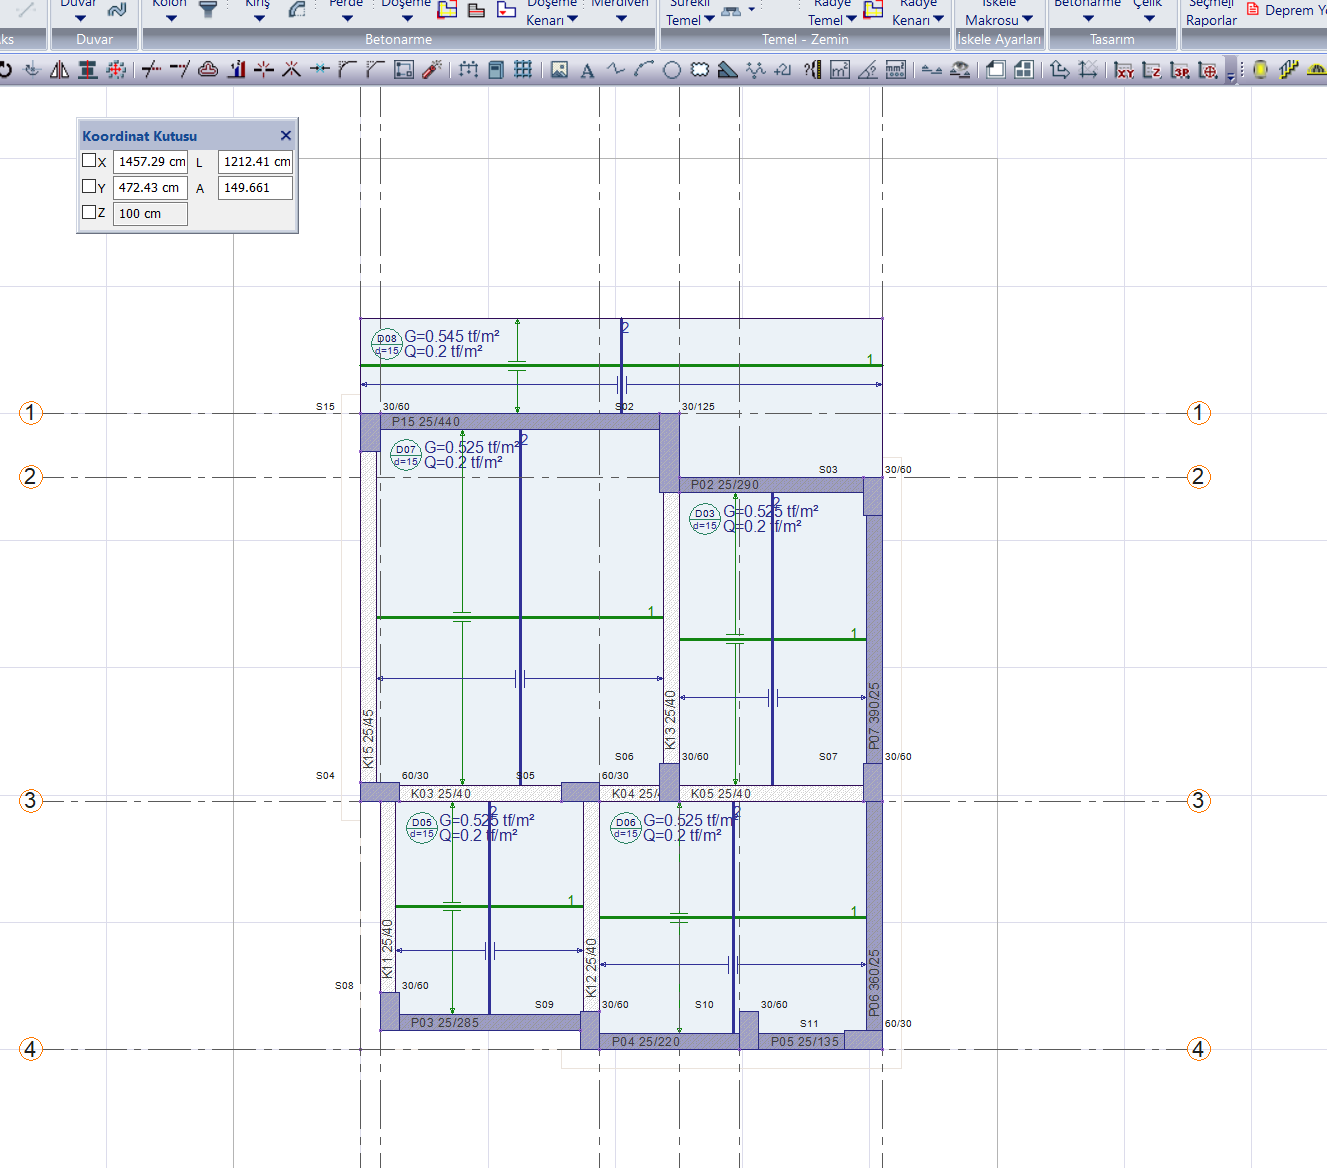Open the Çelik design dropdown
The height and width of the screenshot is (1168, 1327).
tap(1149, 18)
